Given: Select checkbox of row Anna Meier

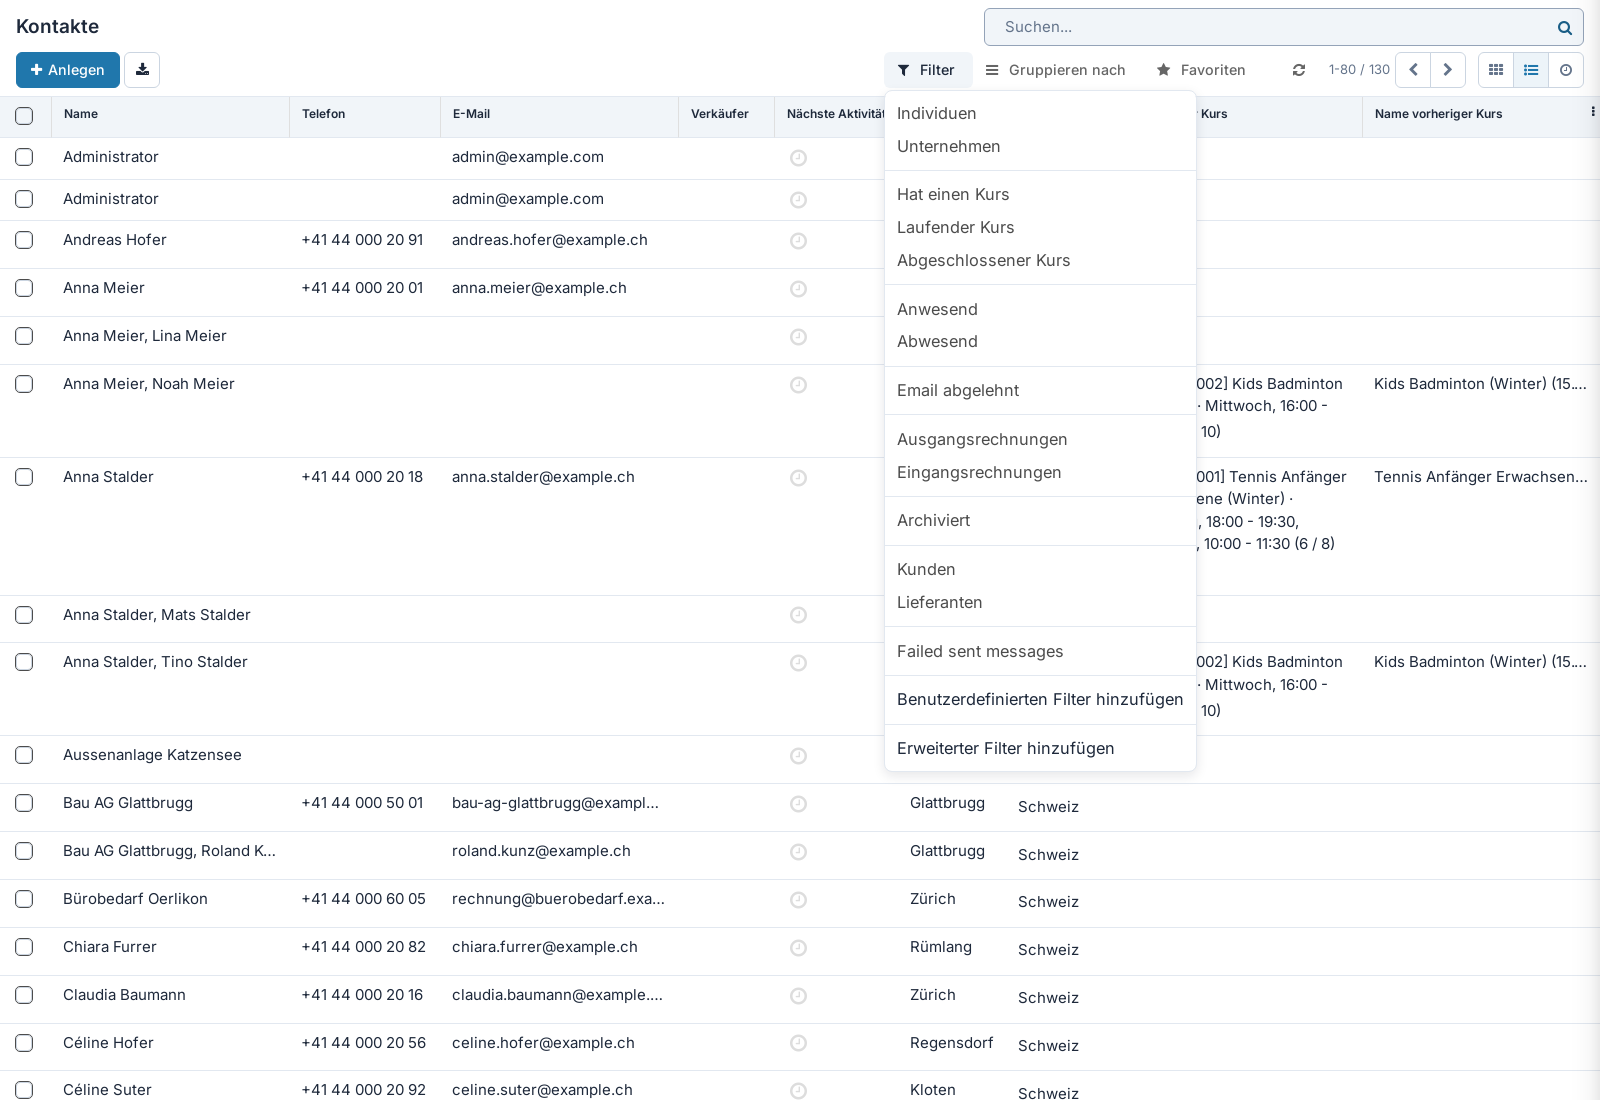Looking at the screenshot, I should pyautogui.click(x=24, y=288).
